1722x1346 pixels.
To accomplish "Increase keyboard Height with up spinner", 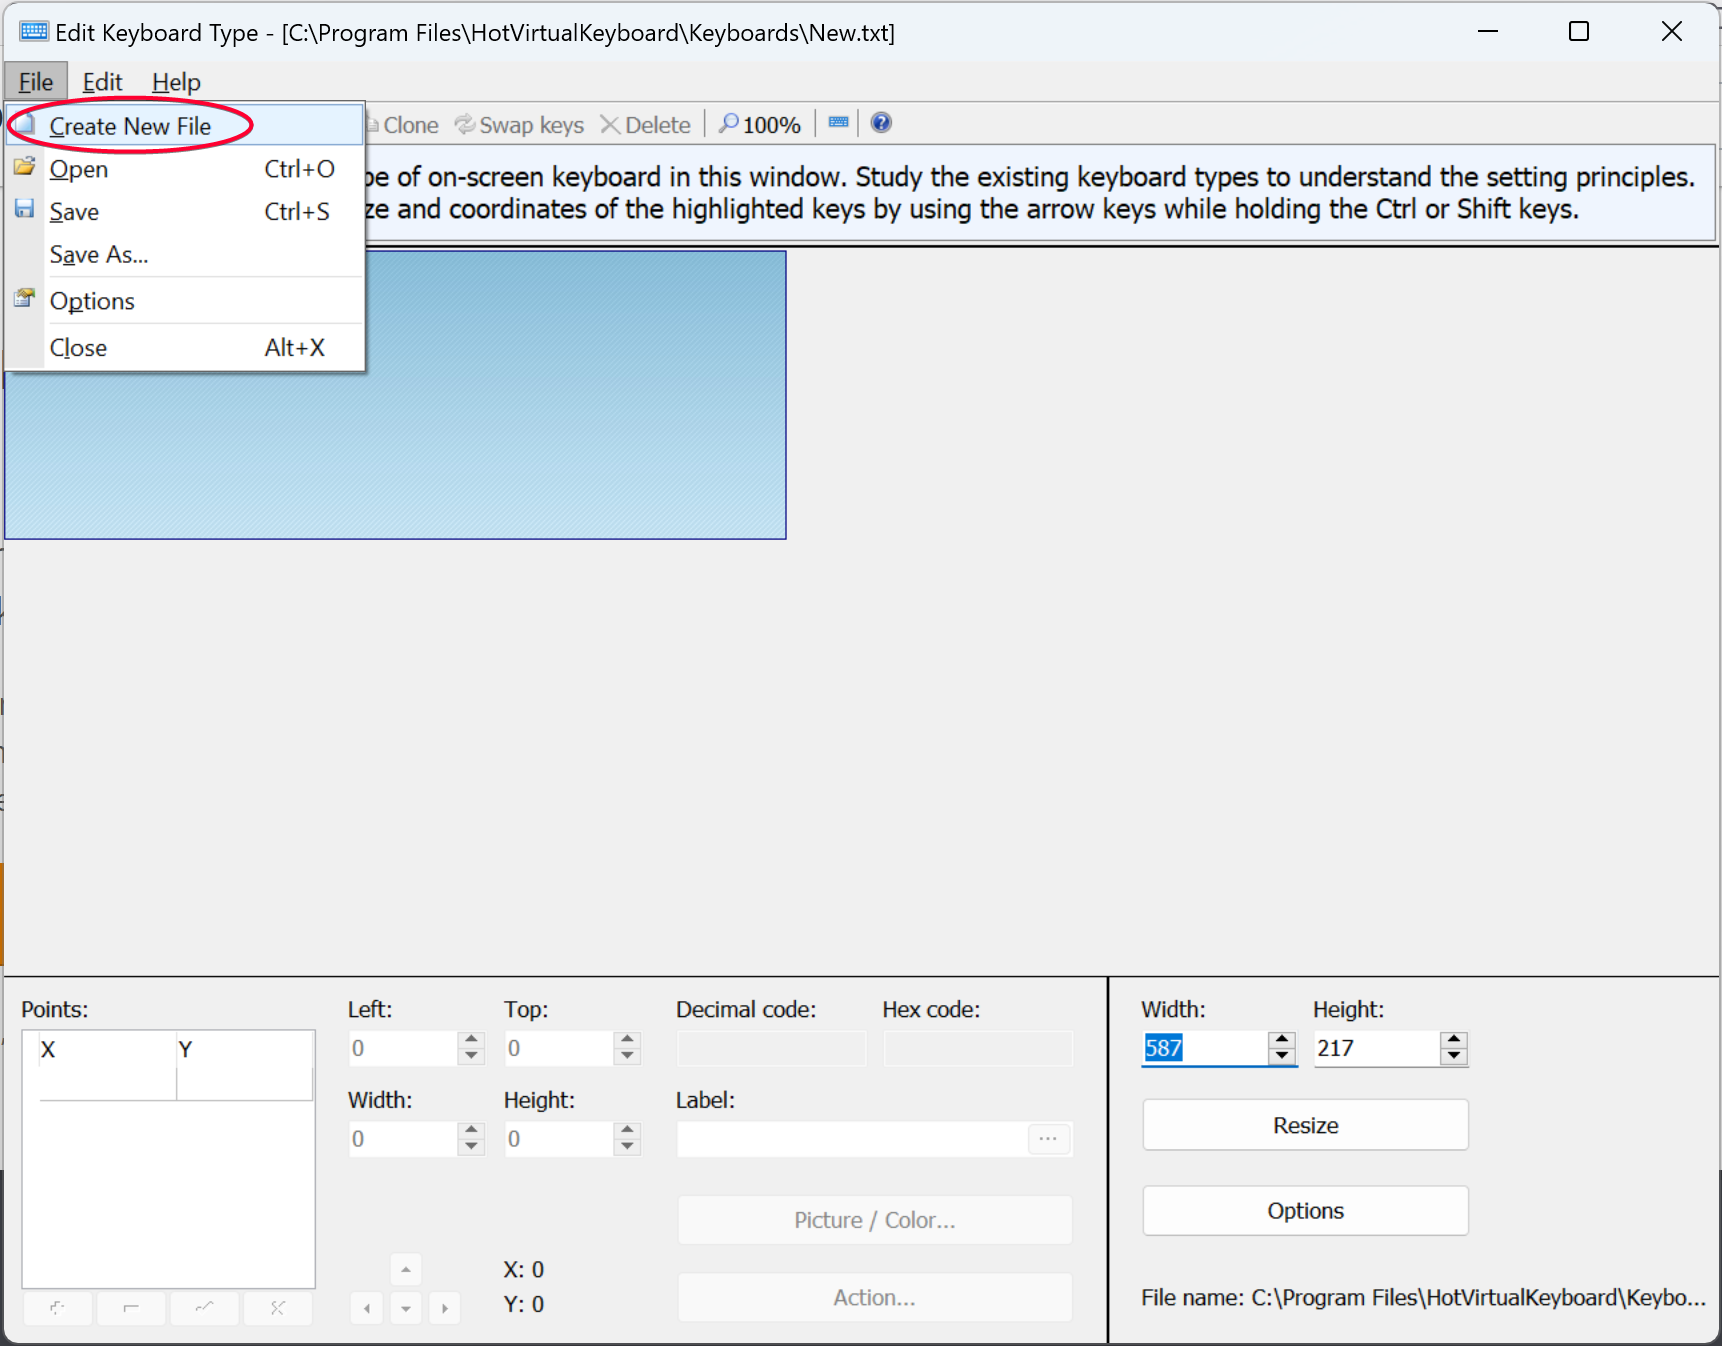I will pos(1454,1040).
